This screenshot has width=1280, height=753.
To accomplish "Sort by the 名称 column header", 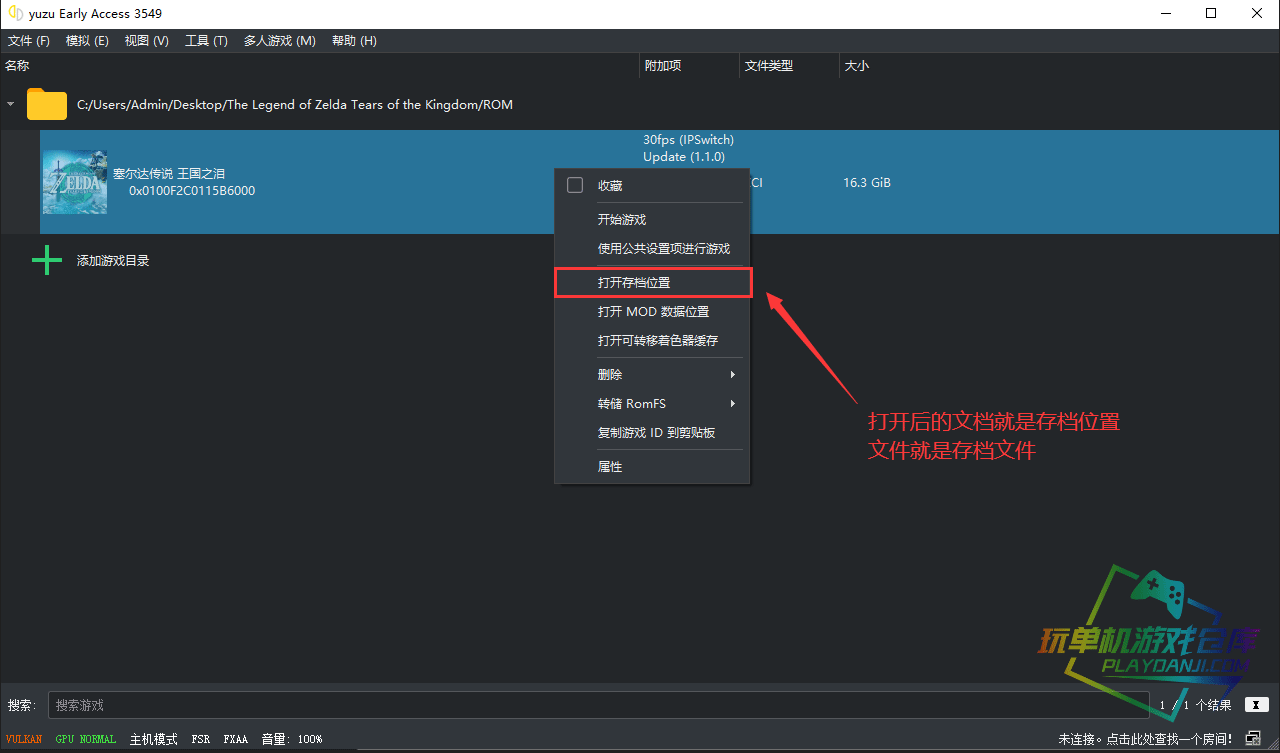I will [320, 66].
